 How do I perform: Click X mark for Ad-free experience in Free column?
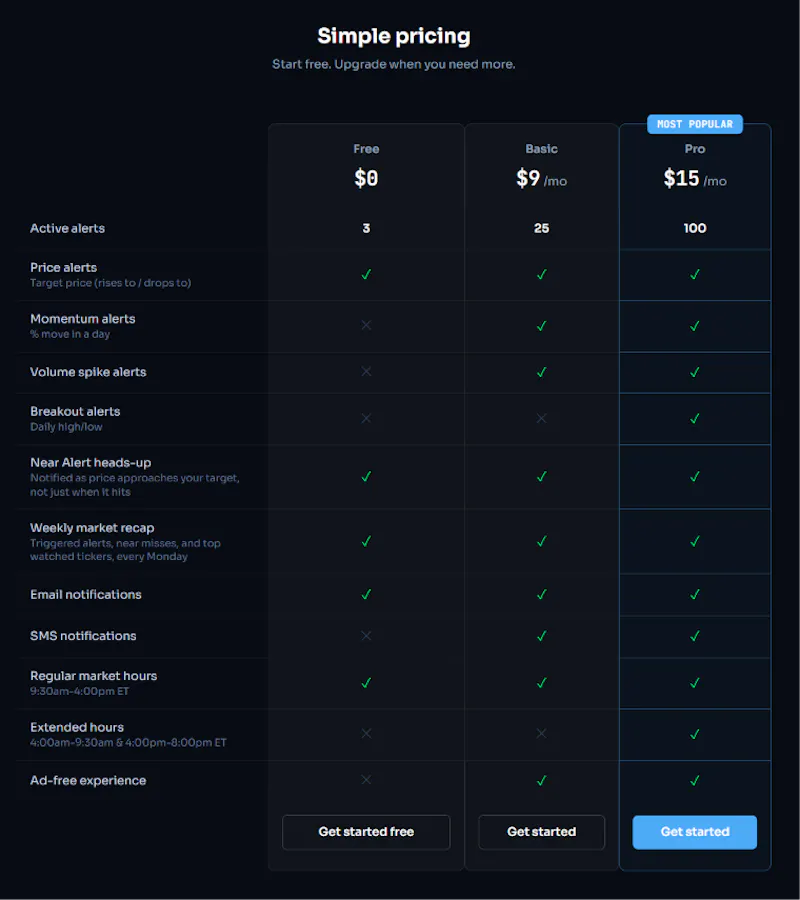coord(366,779)
